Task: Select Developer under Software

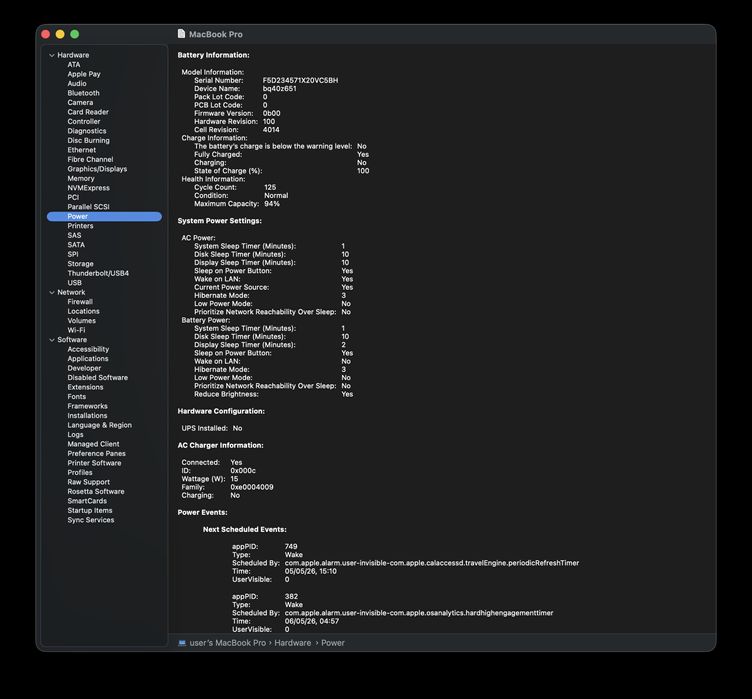Action: pyautogui.click(x=84, y=368)
